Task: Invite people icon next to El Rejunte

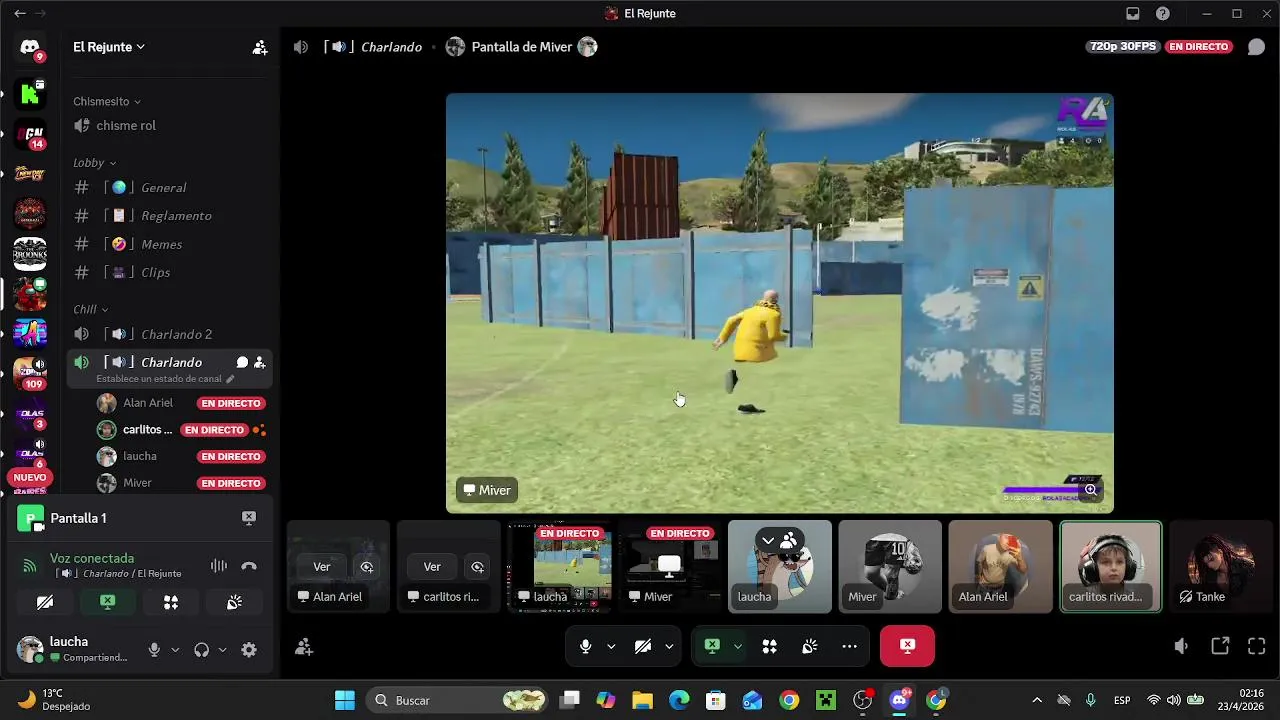Action: point(260,47)
